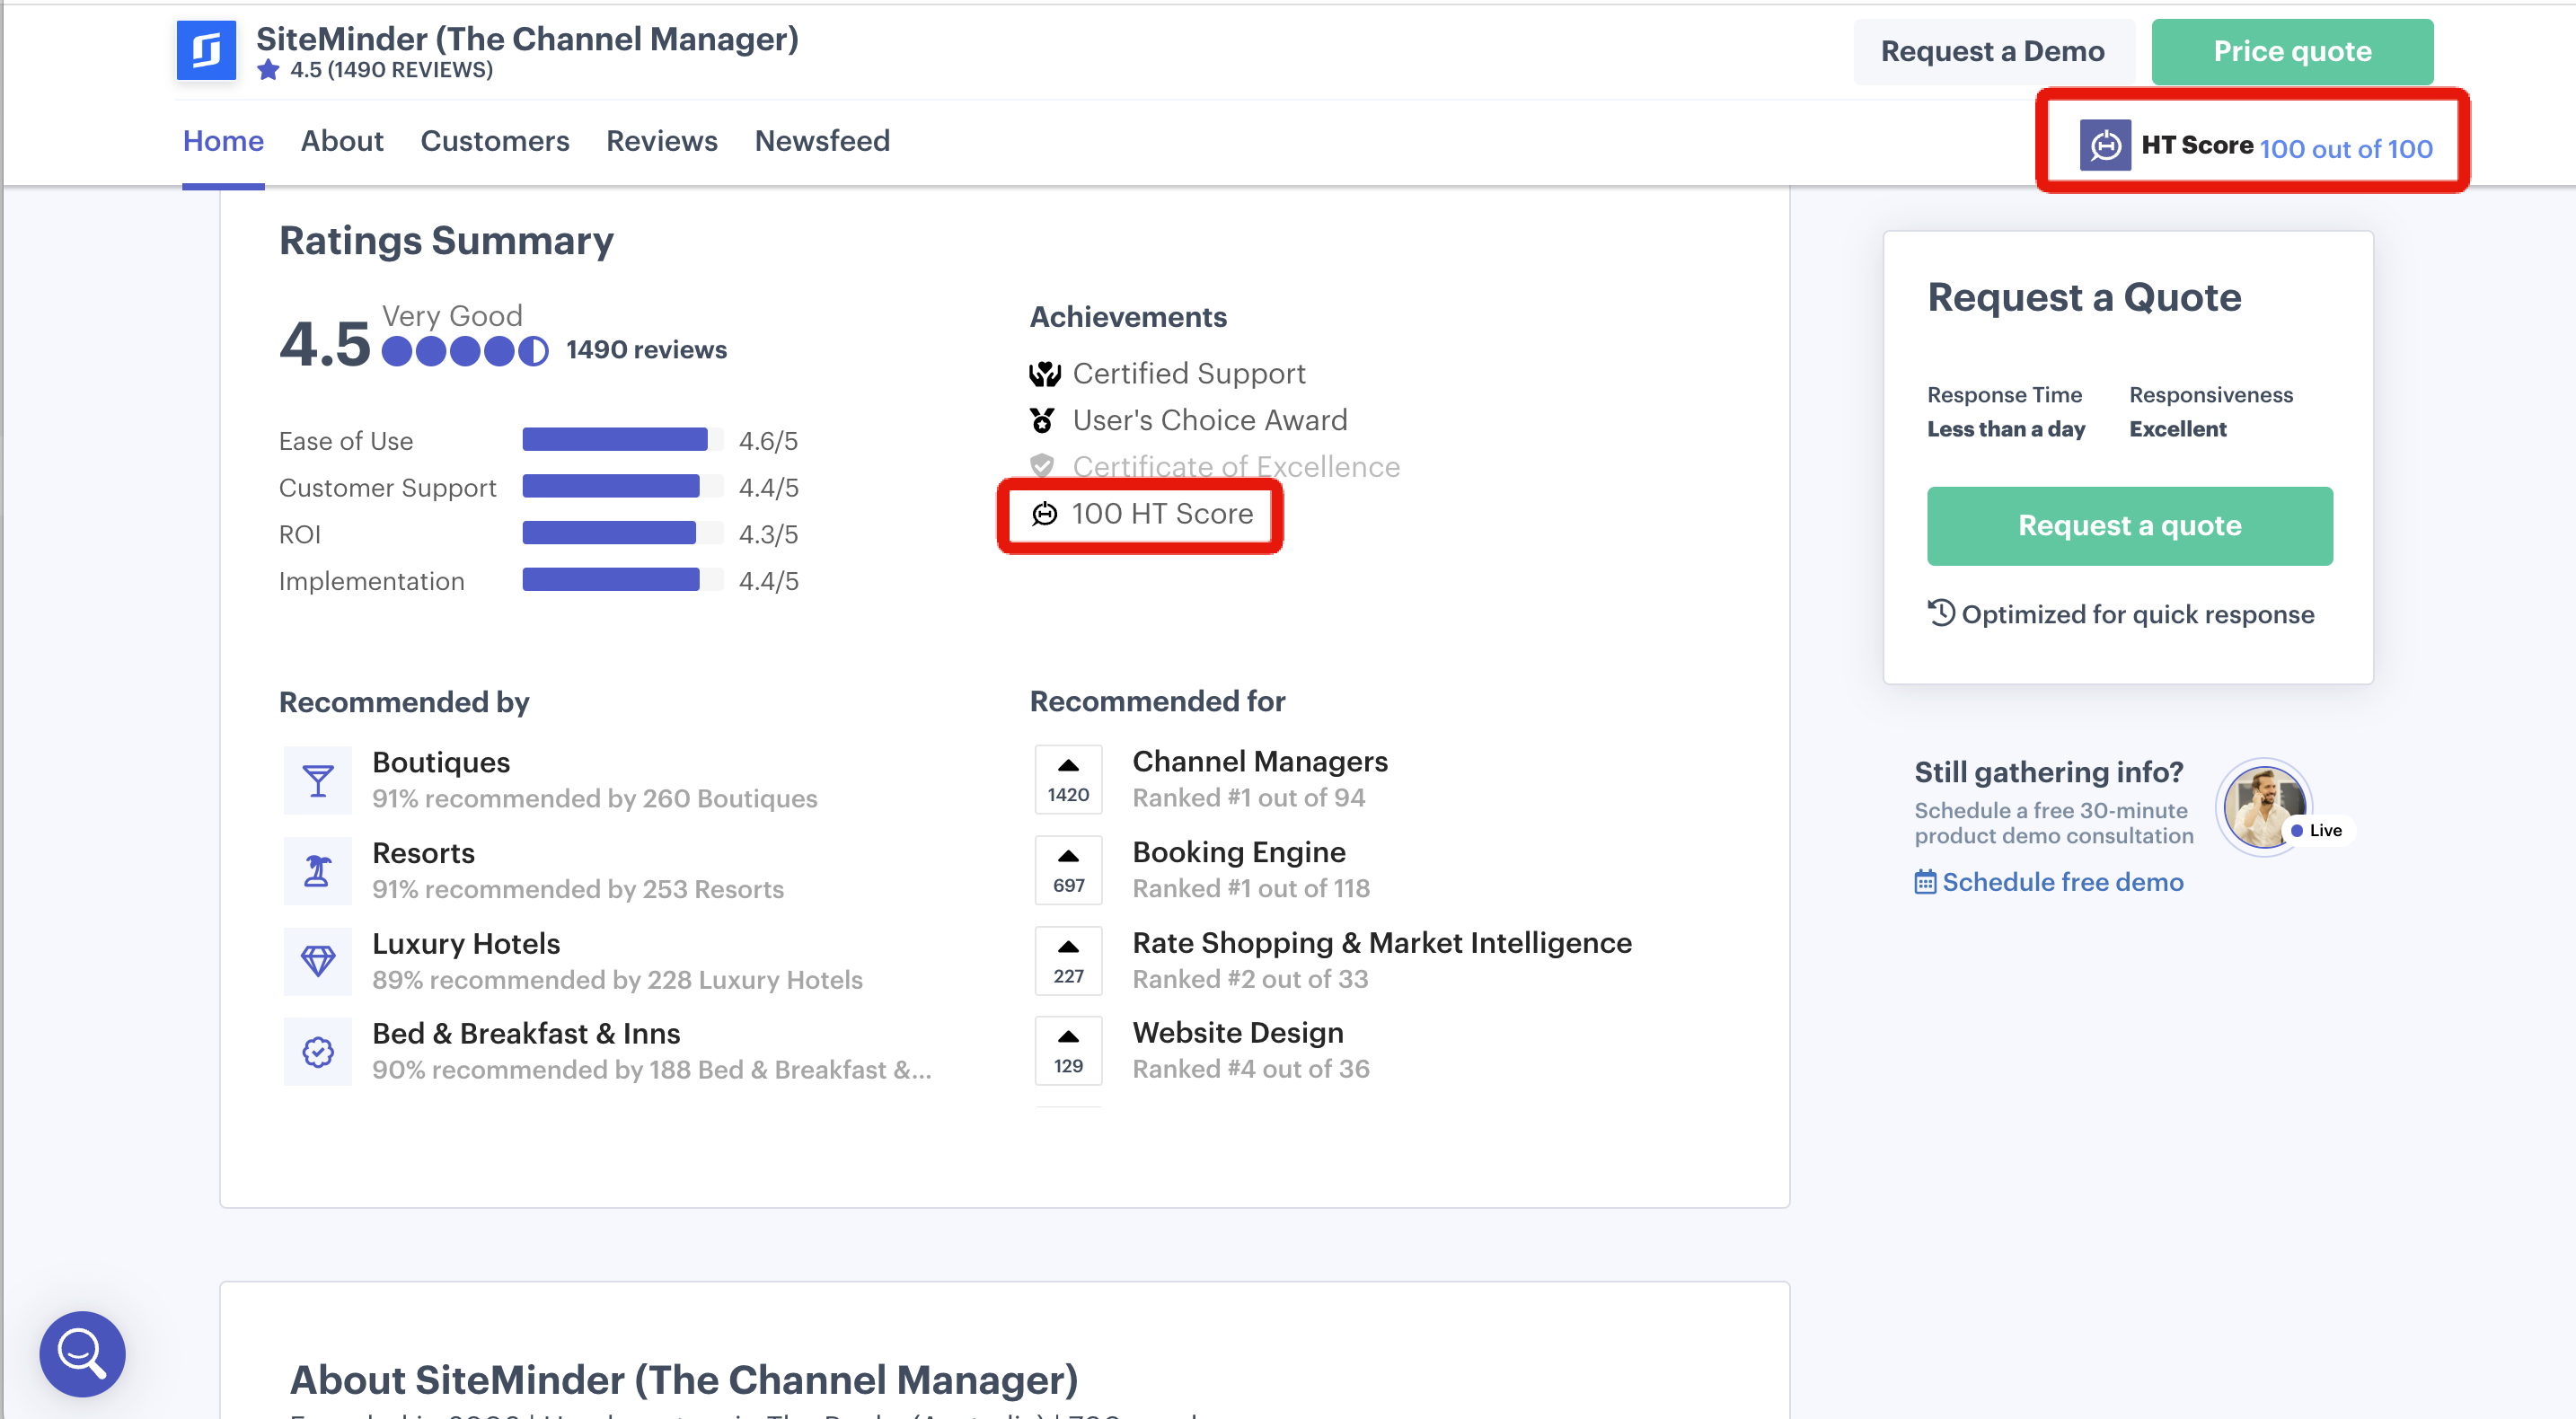The image size is (2576, 1419).
Task: Open the Customers tab
Action: coord(494,141)
